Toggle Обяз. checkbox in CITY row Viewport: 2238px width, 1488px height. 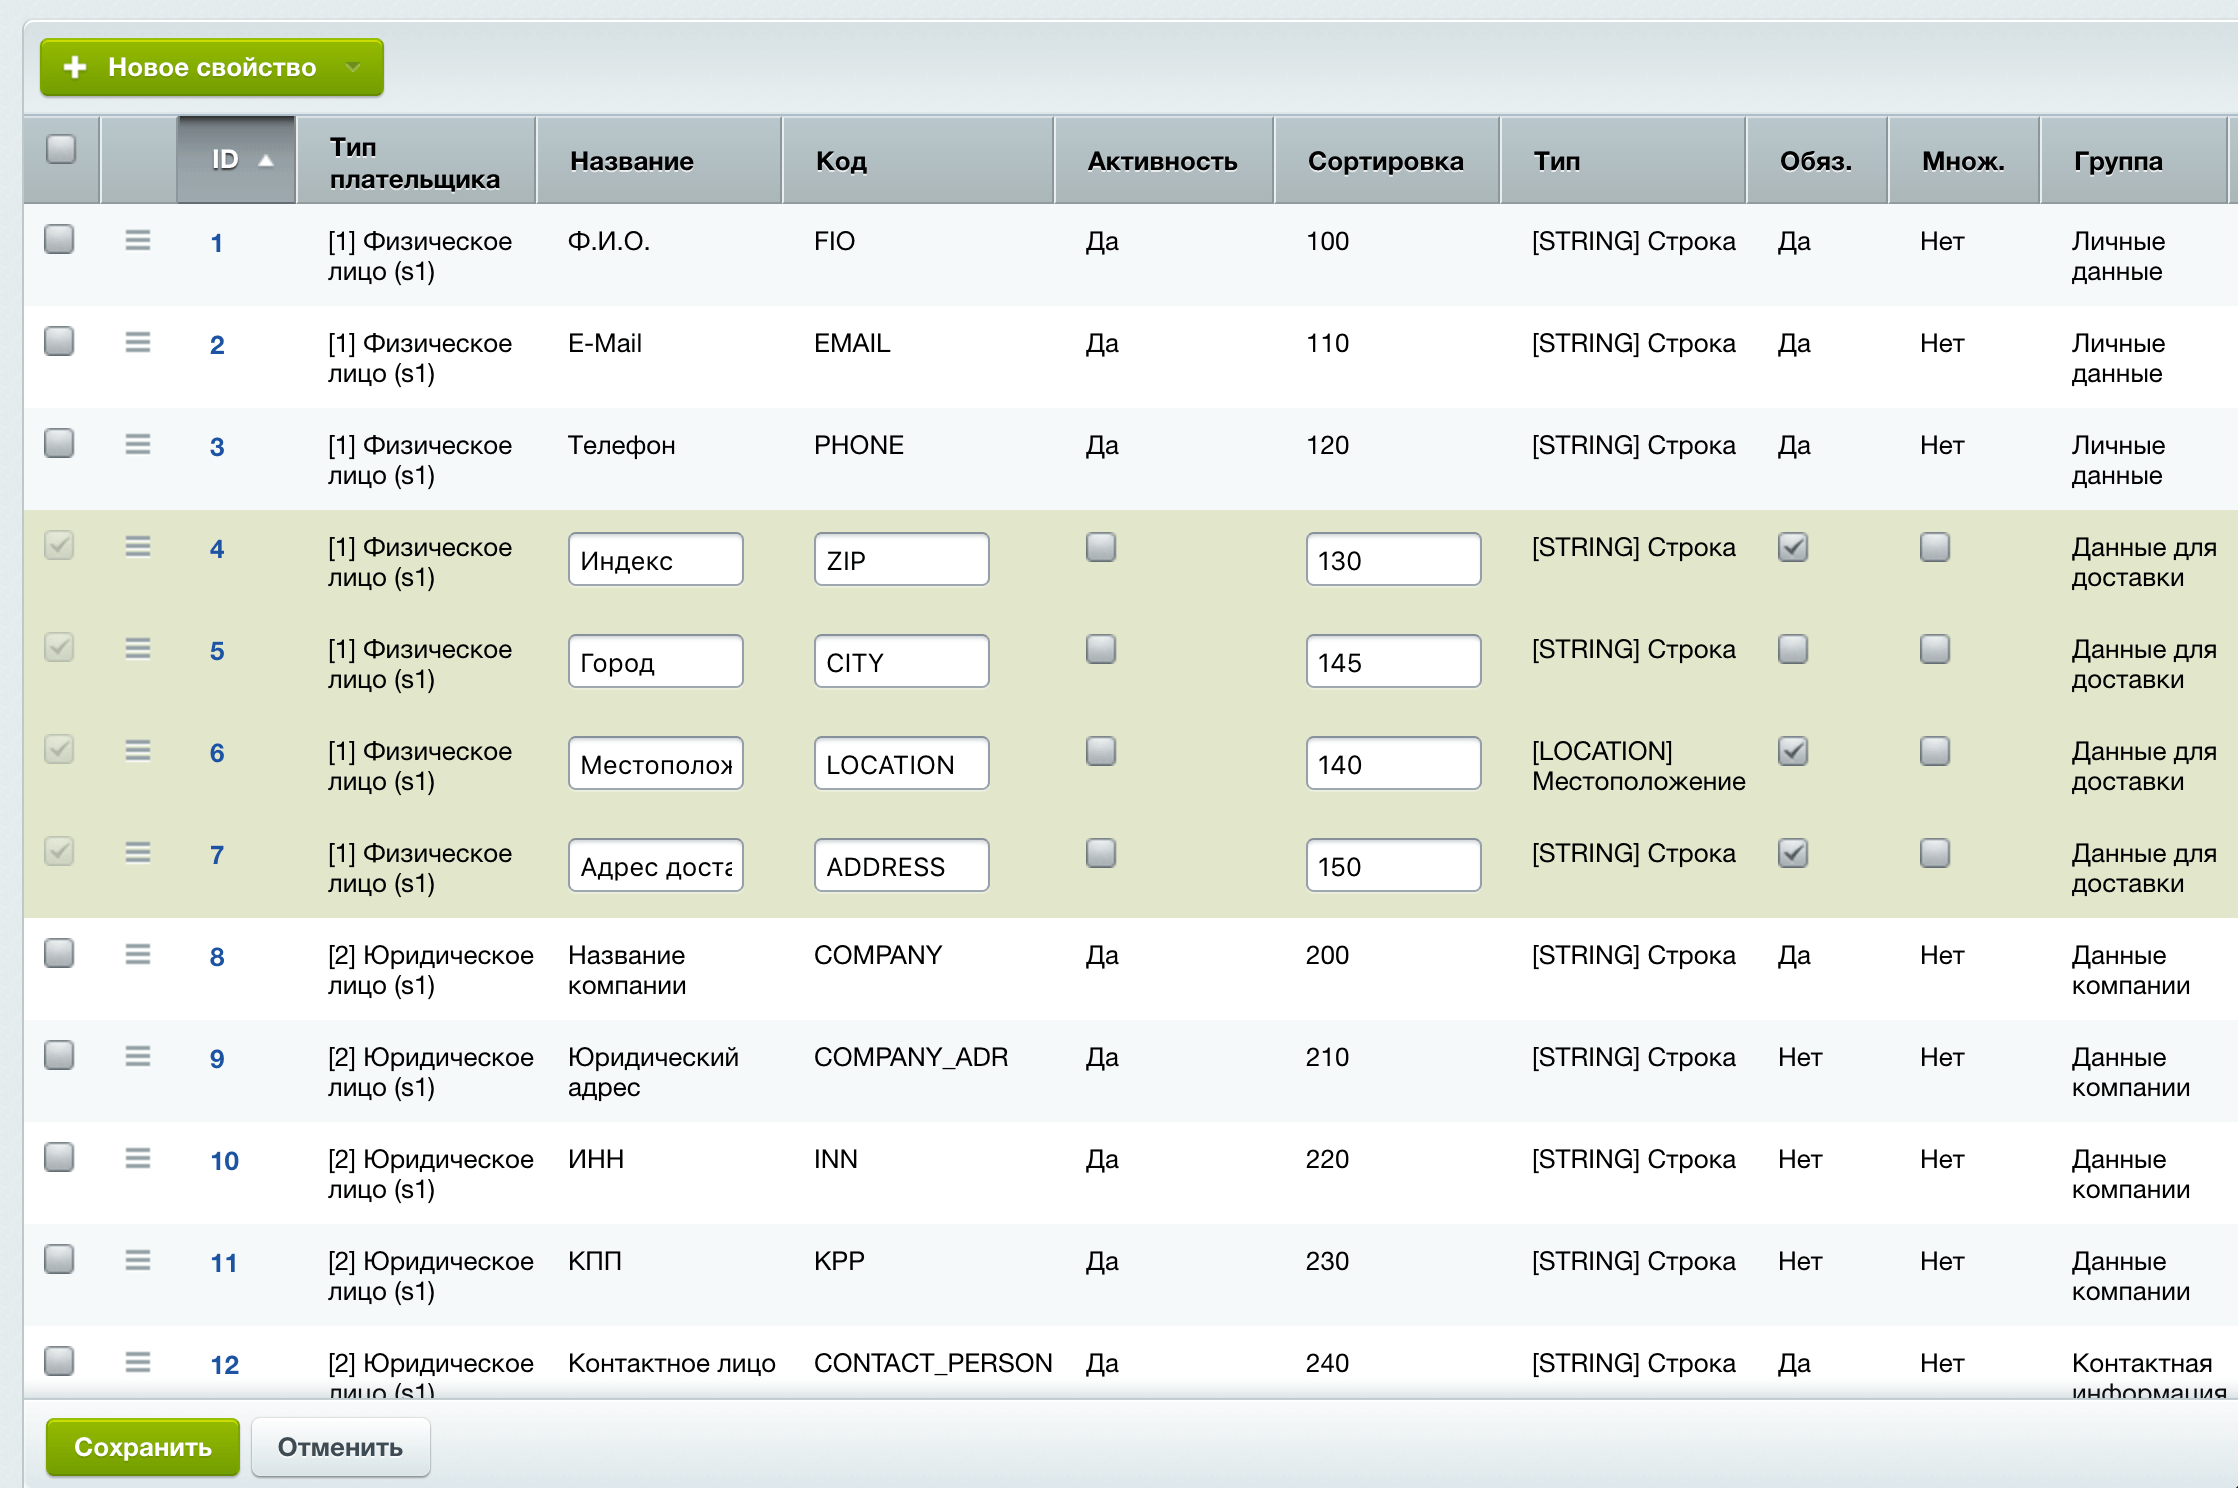pyautogui.click(x=1793, y=649)
